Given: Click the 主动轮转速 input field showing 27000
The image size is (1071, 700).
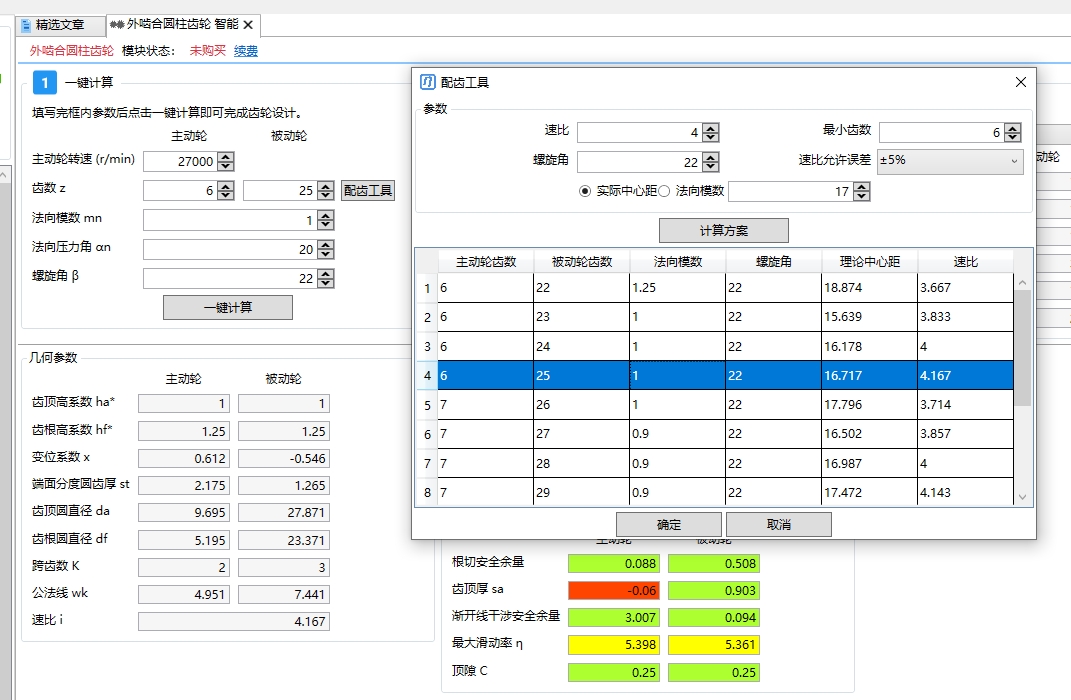Looking at the screenshot, I should click(180, 161).
